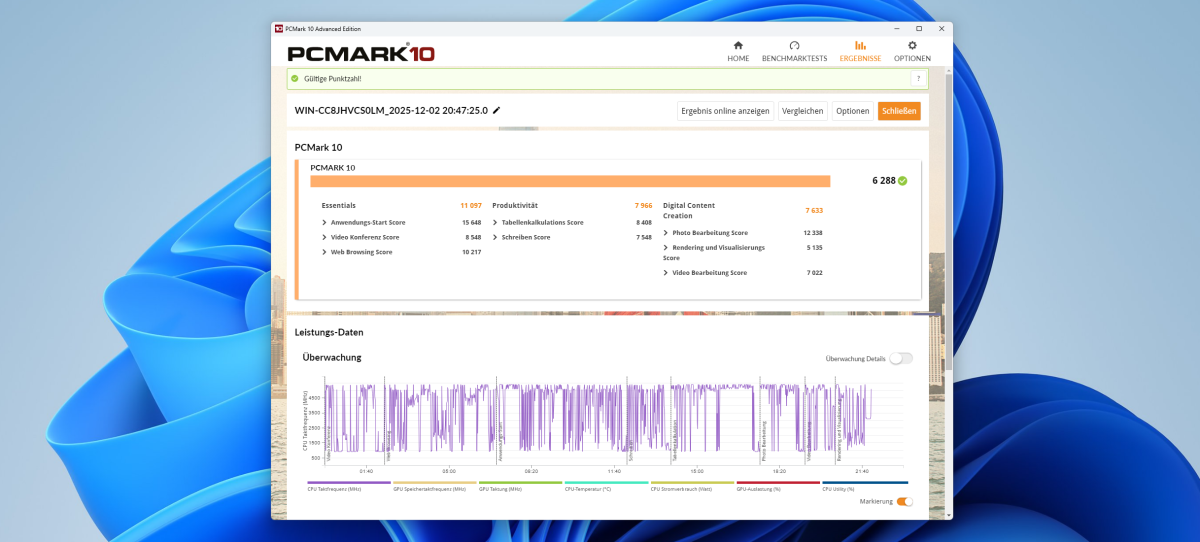Click the GPU Speichertaktfrequenz legend swatch
This screenshot has height=542, width=1200.
pos(434,483)
